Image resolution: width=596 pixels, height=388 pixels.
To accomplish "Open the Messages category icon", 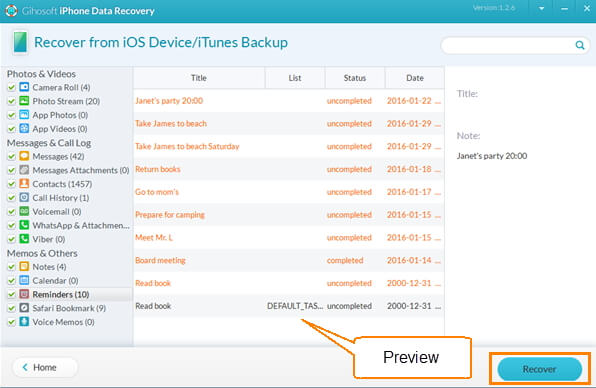I will point(24,156).
